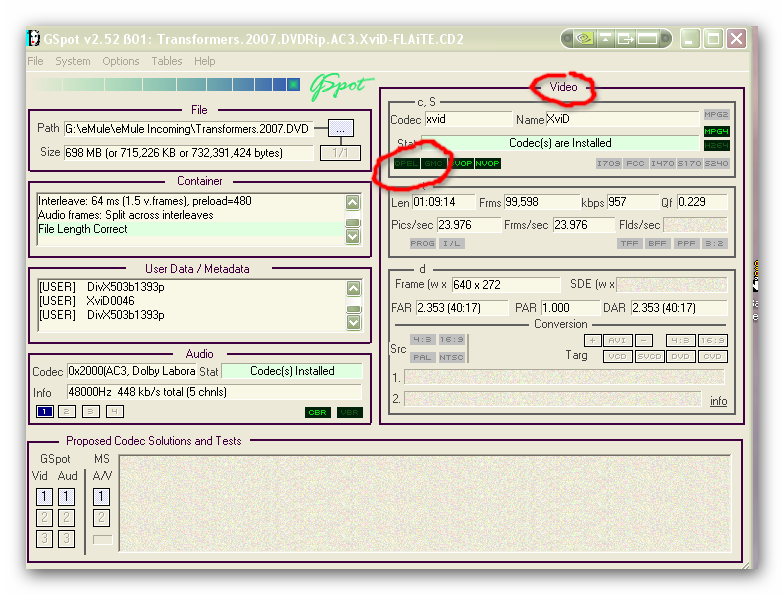Click the green CBR audio badge
The height and width of the screenshot is (595, 784).
[x=318, y=412]
